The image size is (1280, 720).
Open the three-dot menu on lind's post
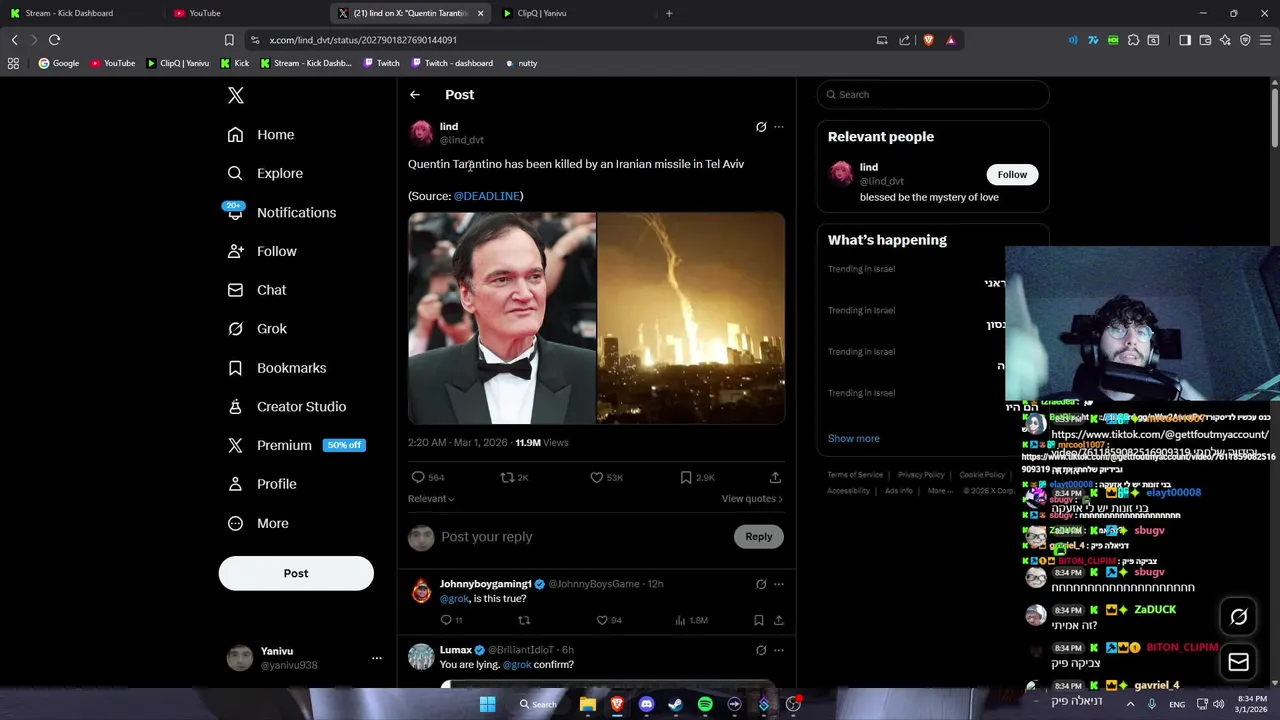(x=779, y=127)
